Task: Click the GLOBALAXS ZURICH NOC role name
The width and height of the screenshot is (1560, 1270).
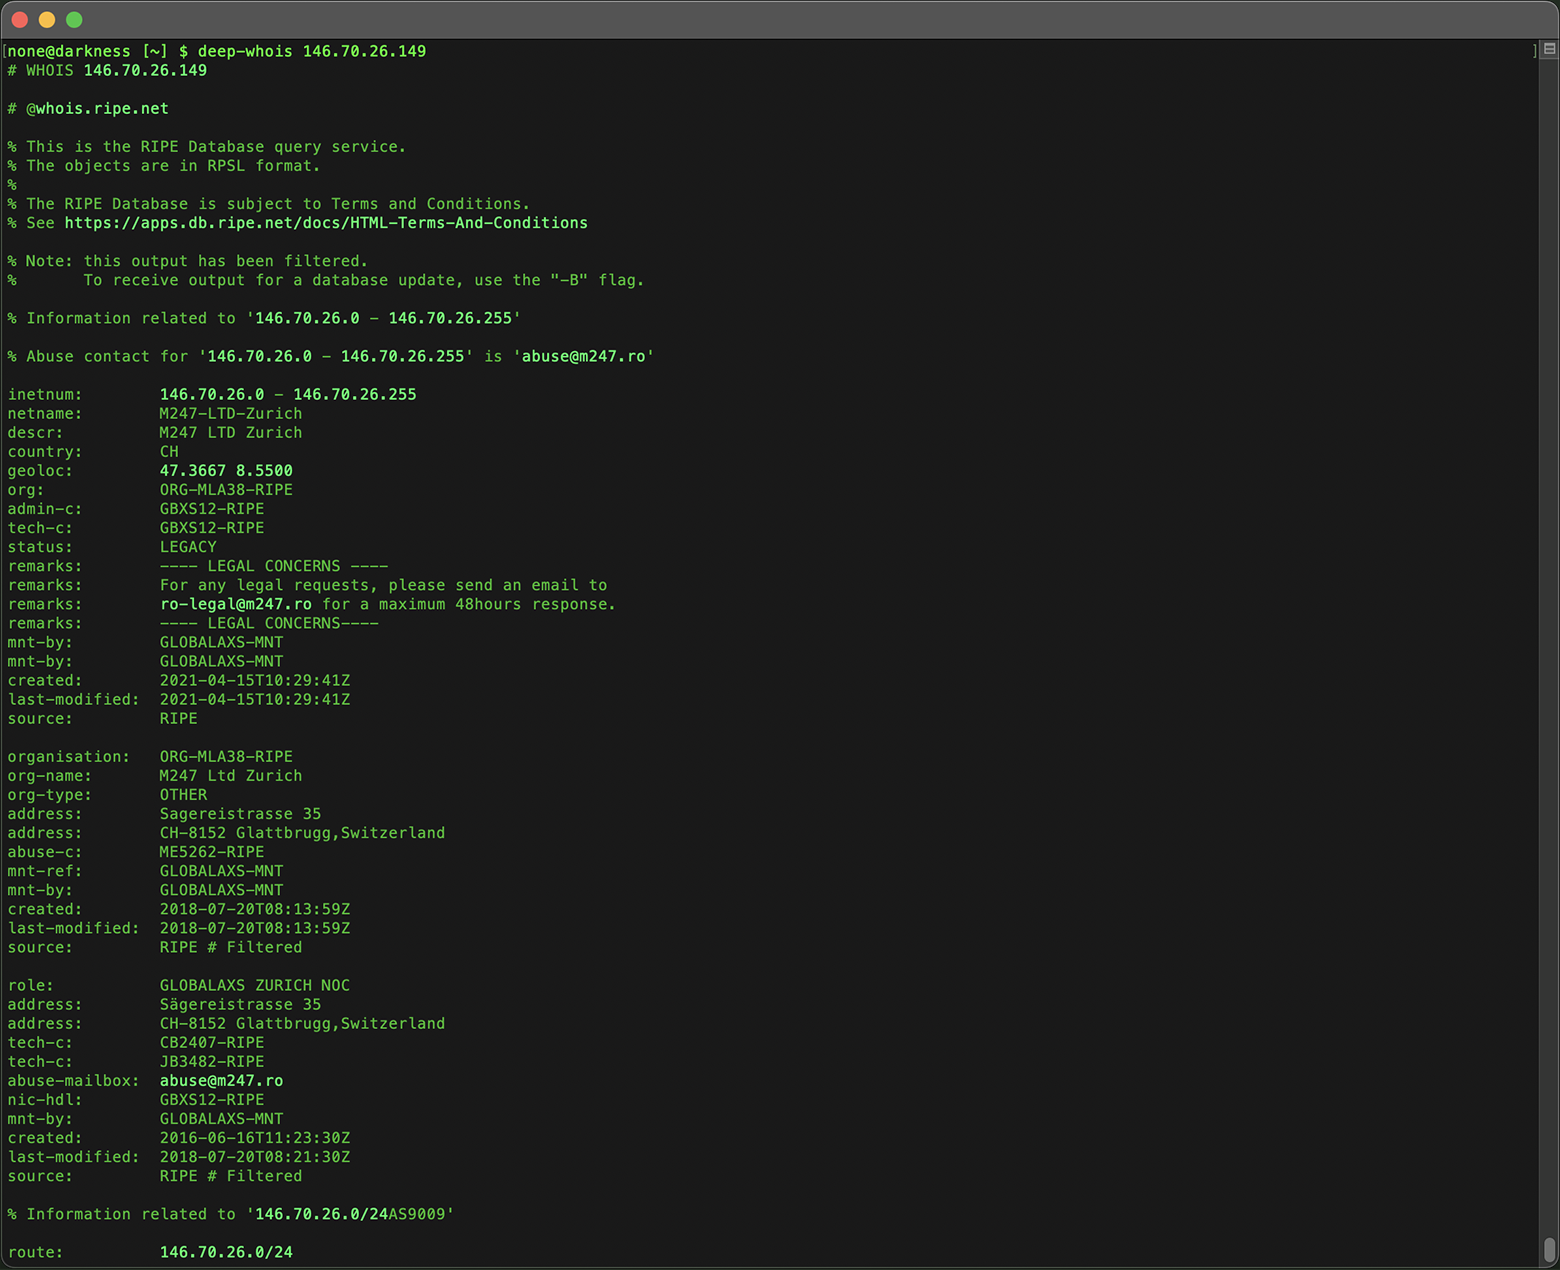Action: point(255,985)
